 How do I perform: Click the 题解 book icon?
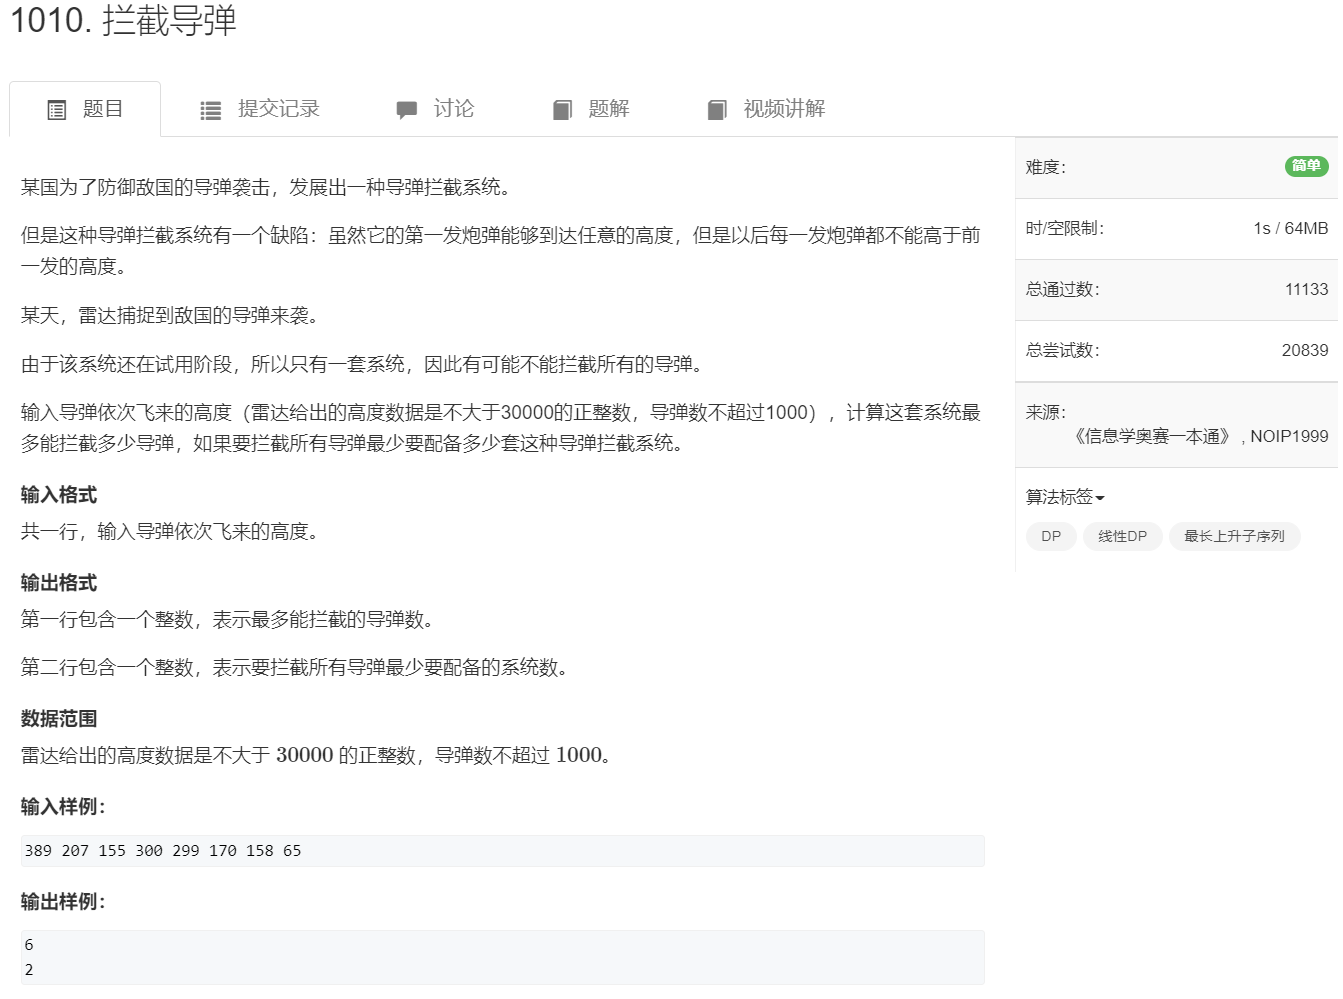pos(562,110)
